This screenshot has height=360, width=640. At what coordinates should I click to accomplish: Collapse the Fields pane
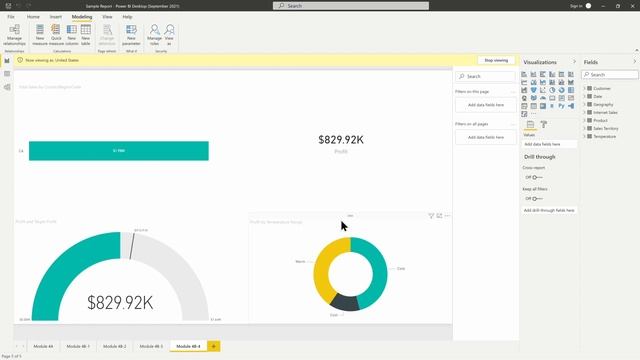tap(634, 62)
